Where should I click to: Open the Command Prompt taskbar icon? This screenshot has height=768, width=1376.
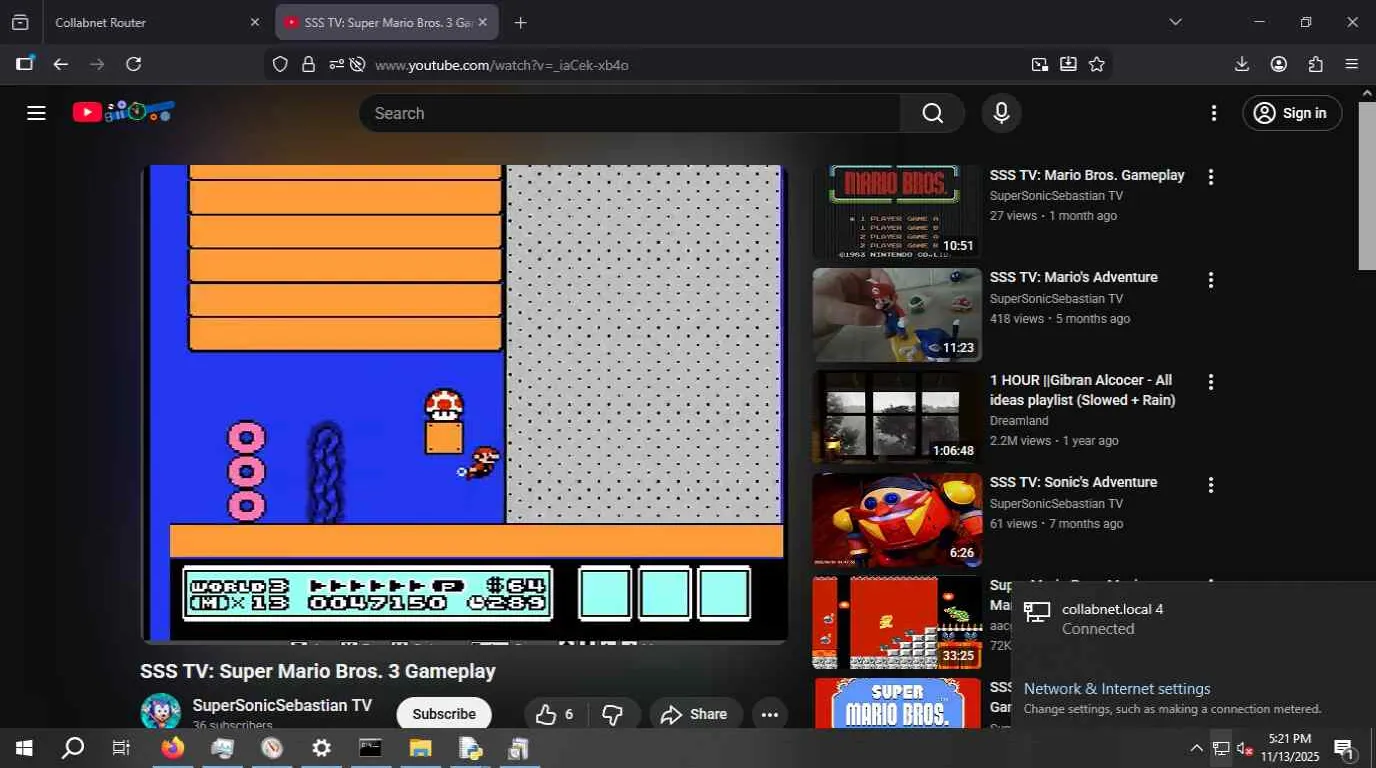pos(370,748)
